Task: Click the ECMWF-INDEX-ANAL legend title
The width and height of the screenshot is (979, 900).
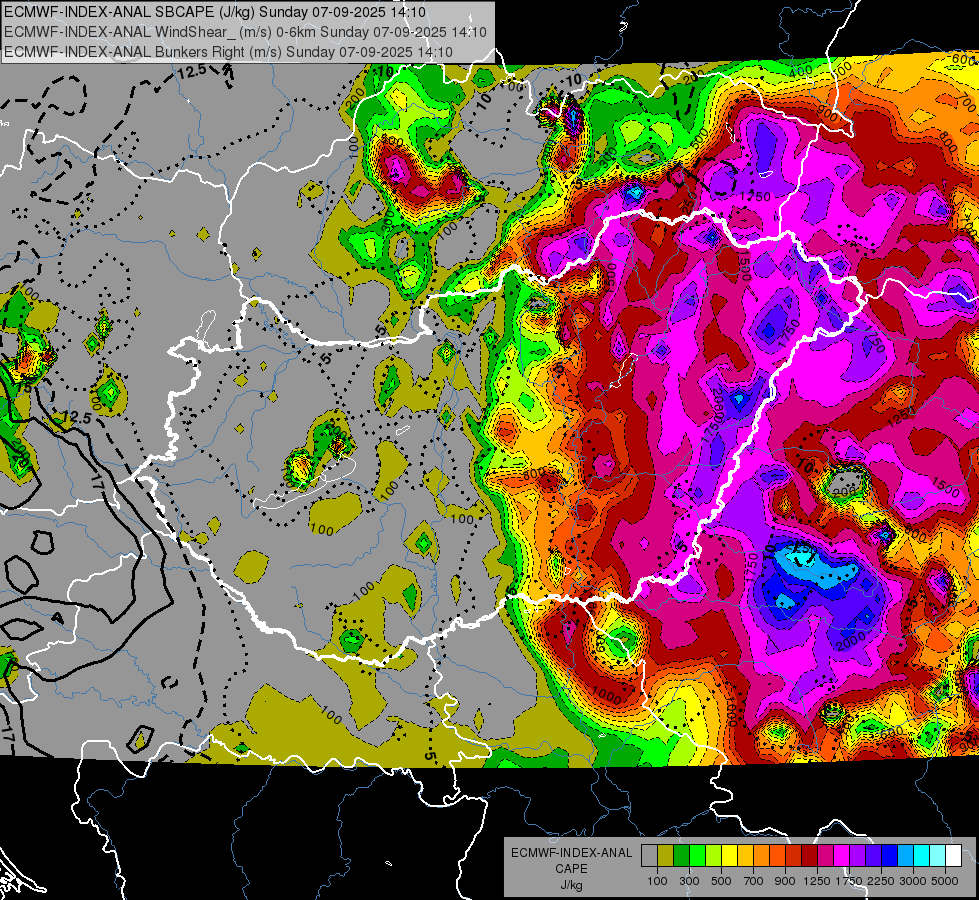Action: pos(571,853)
